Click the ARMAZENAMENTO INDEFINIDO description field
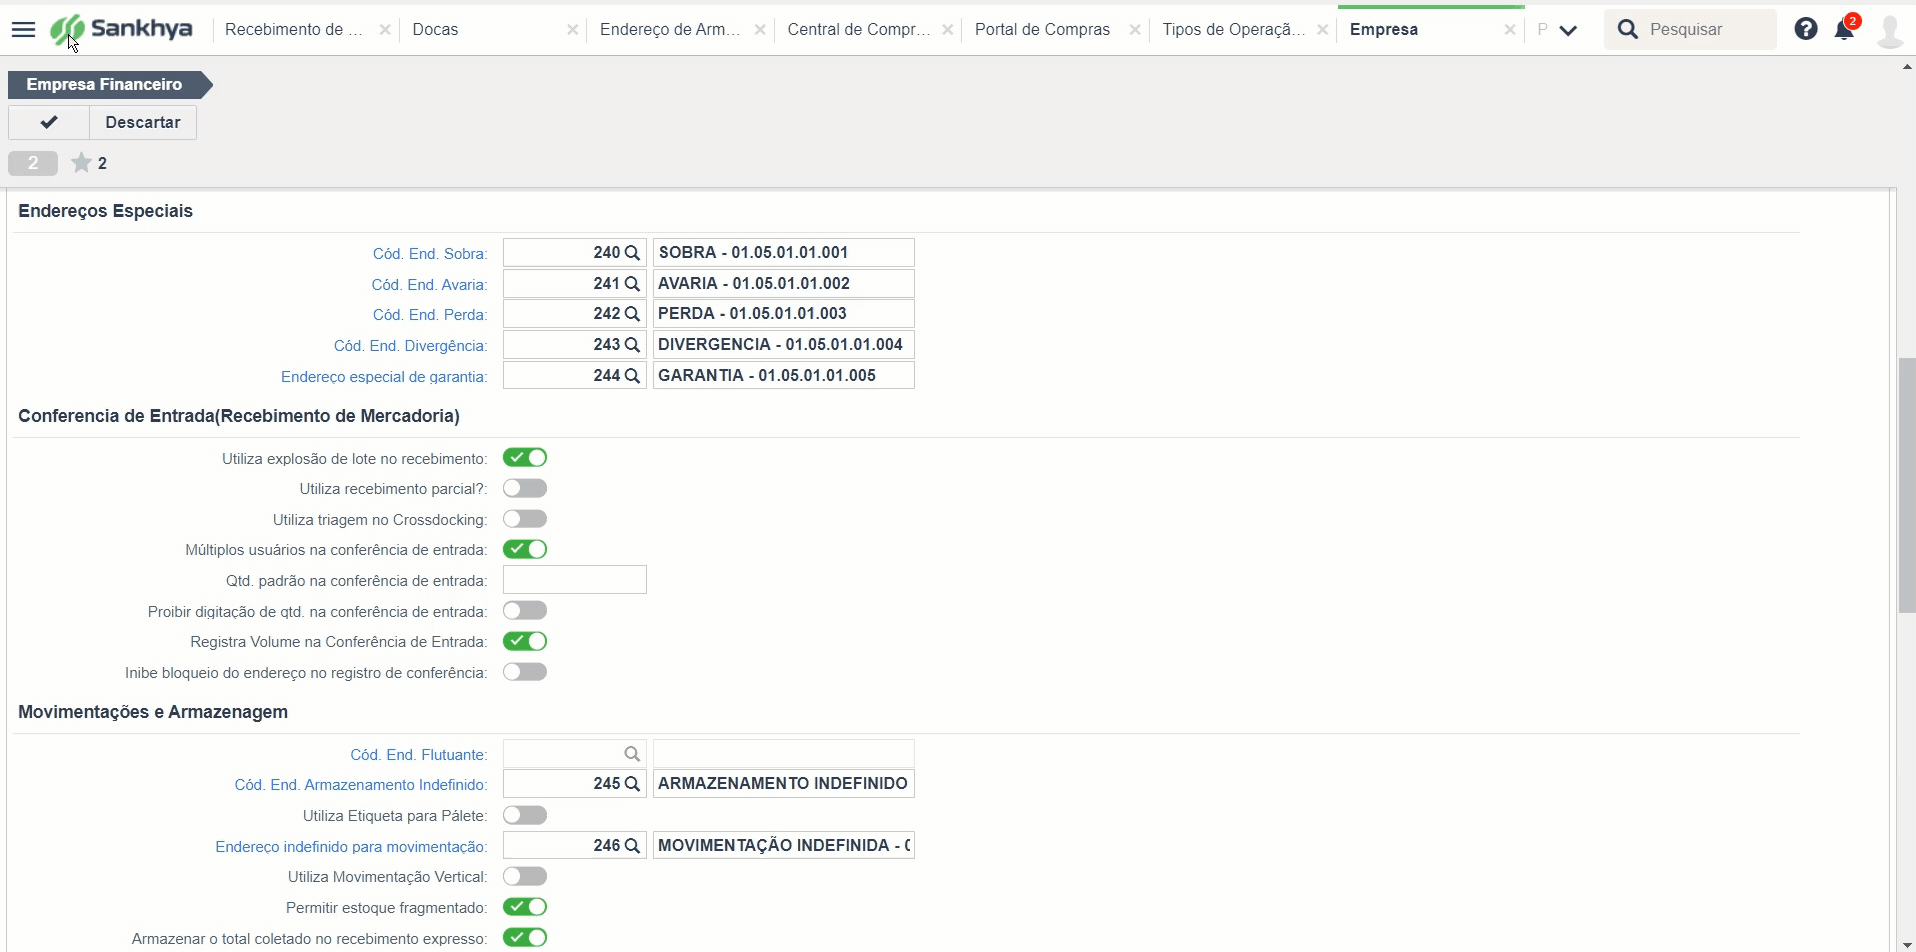The width and height of the screenshot is (1916, 952). 784,784
